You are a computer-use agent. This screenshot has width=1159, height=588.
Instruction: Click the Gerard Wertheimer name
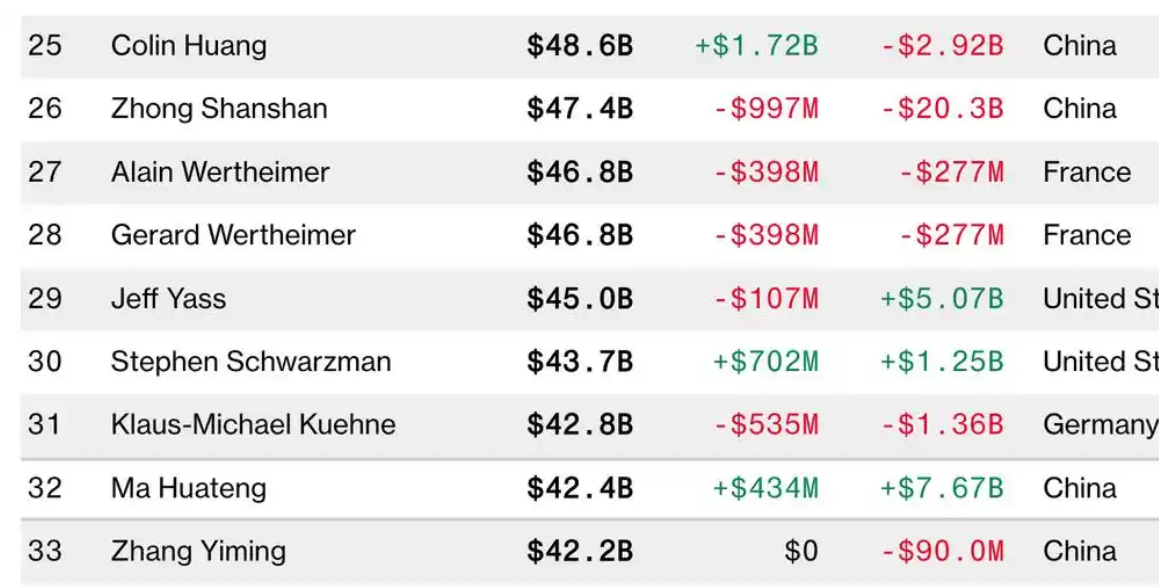coord(233,235)
